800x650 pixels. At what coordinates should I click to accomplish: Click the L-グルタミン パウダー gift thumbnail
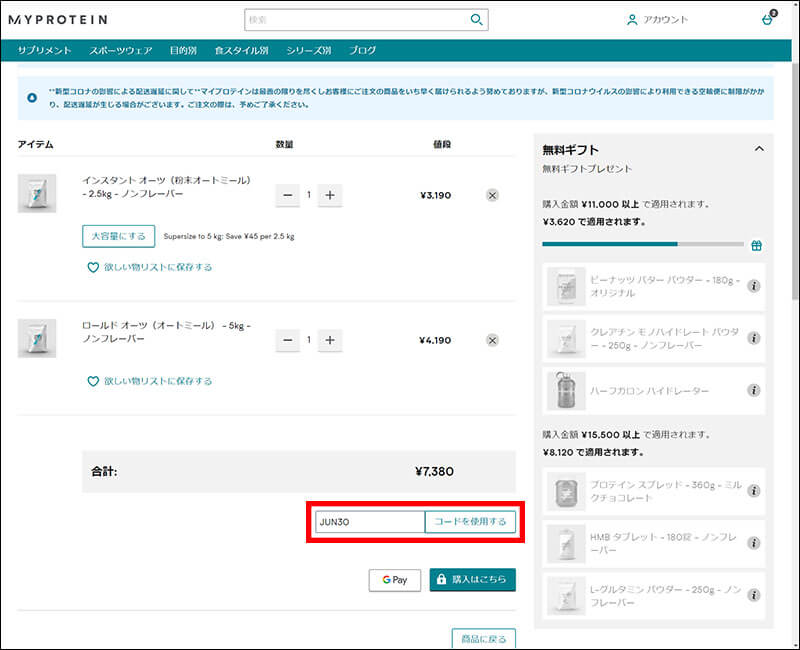tap(566, 595)
